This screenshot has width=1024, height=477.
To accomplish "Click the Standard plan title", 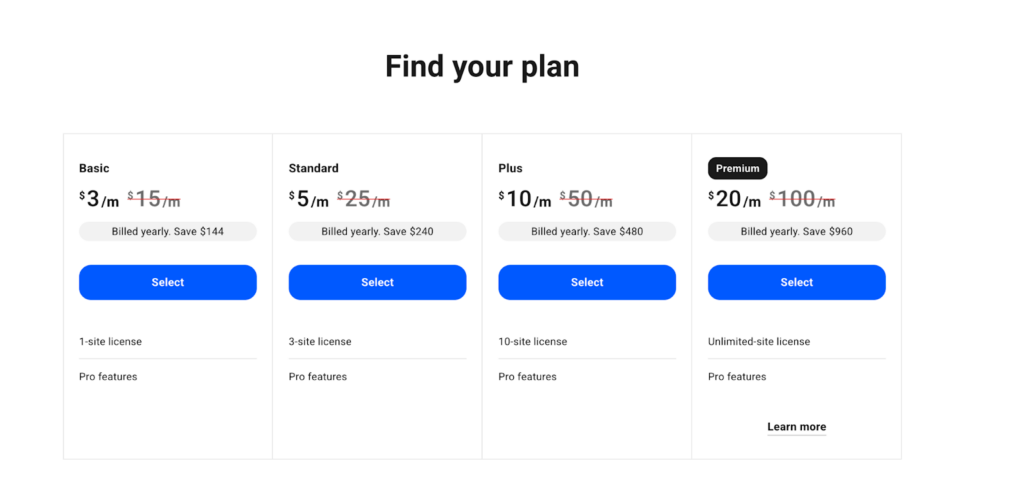I will (x=313, y=168).
